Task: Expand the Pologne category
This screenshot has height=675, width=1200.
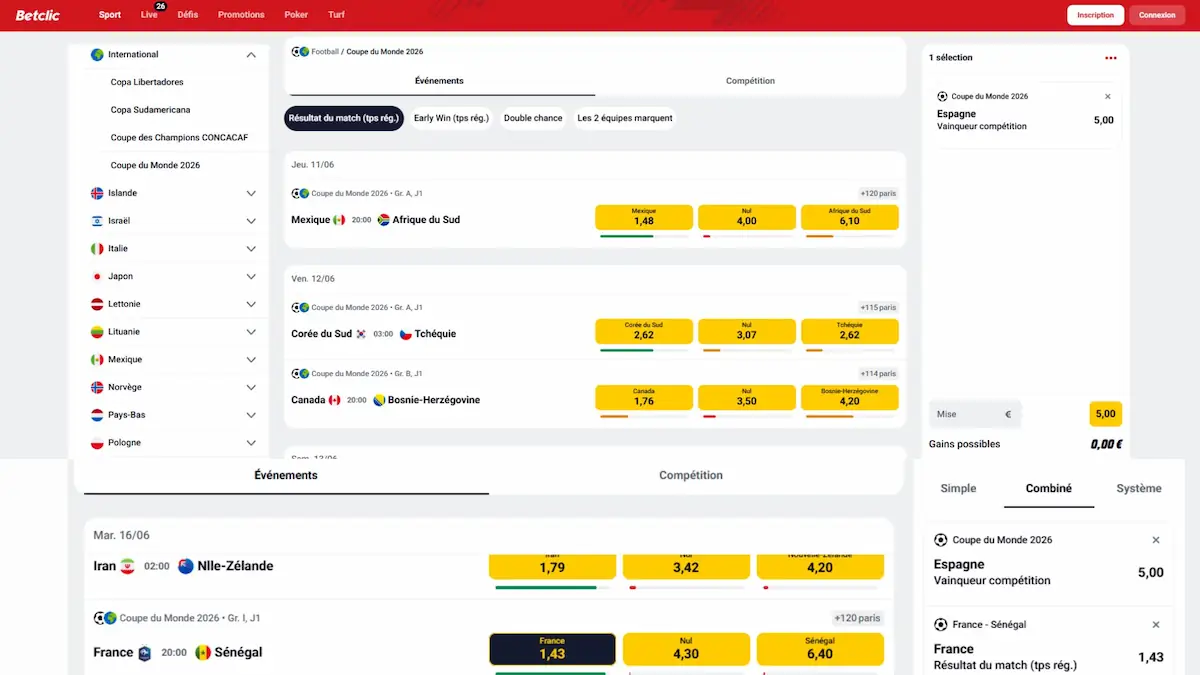Action: click(250, 442)
